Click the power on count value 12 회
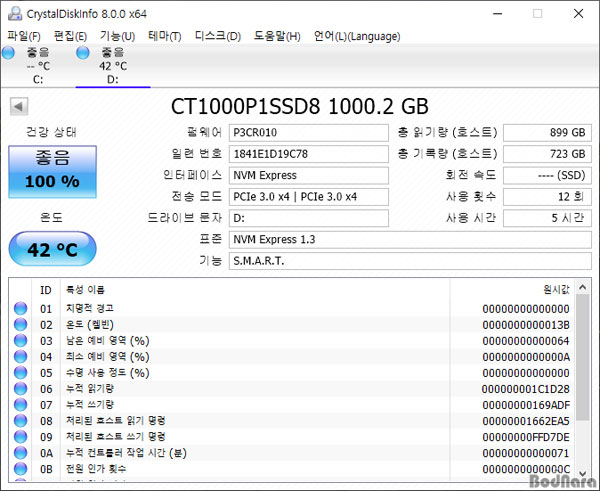This screenshot has height=491, width=600. click(x=547, y=197)
